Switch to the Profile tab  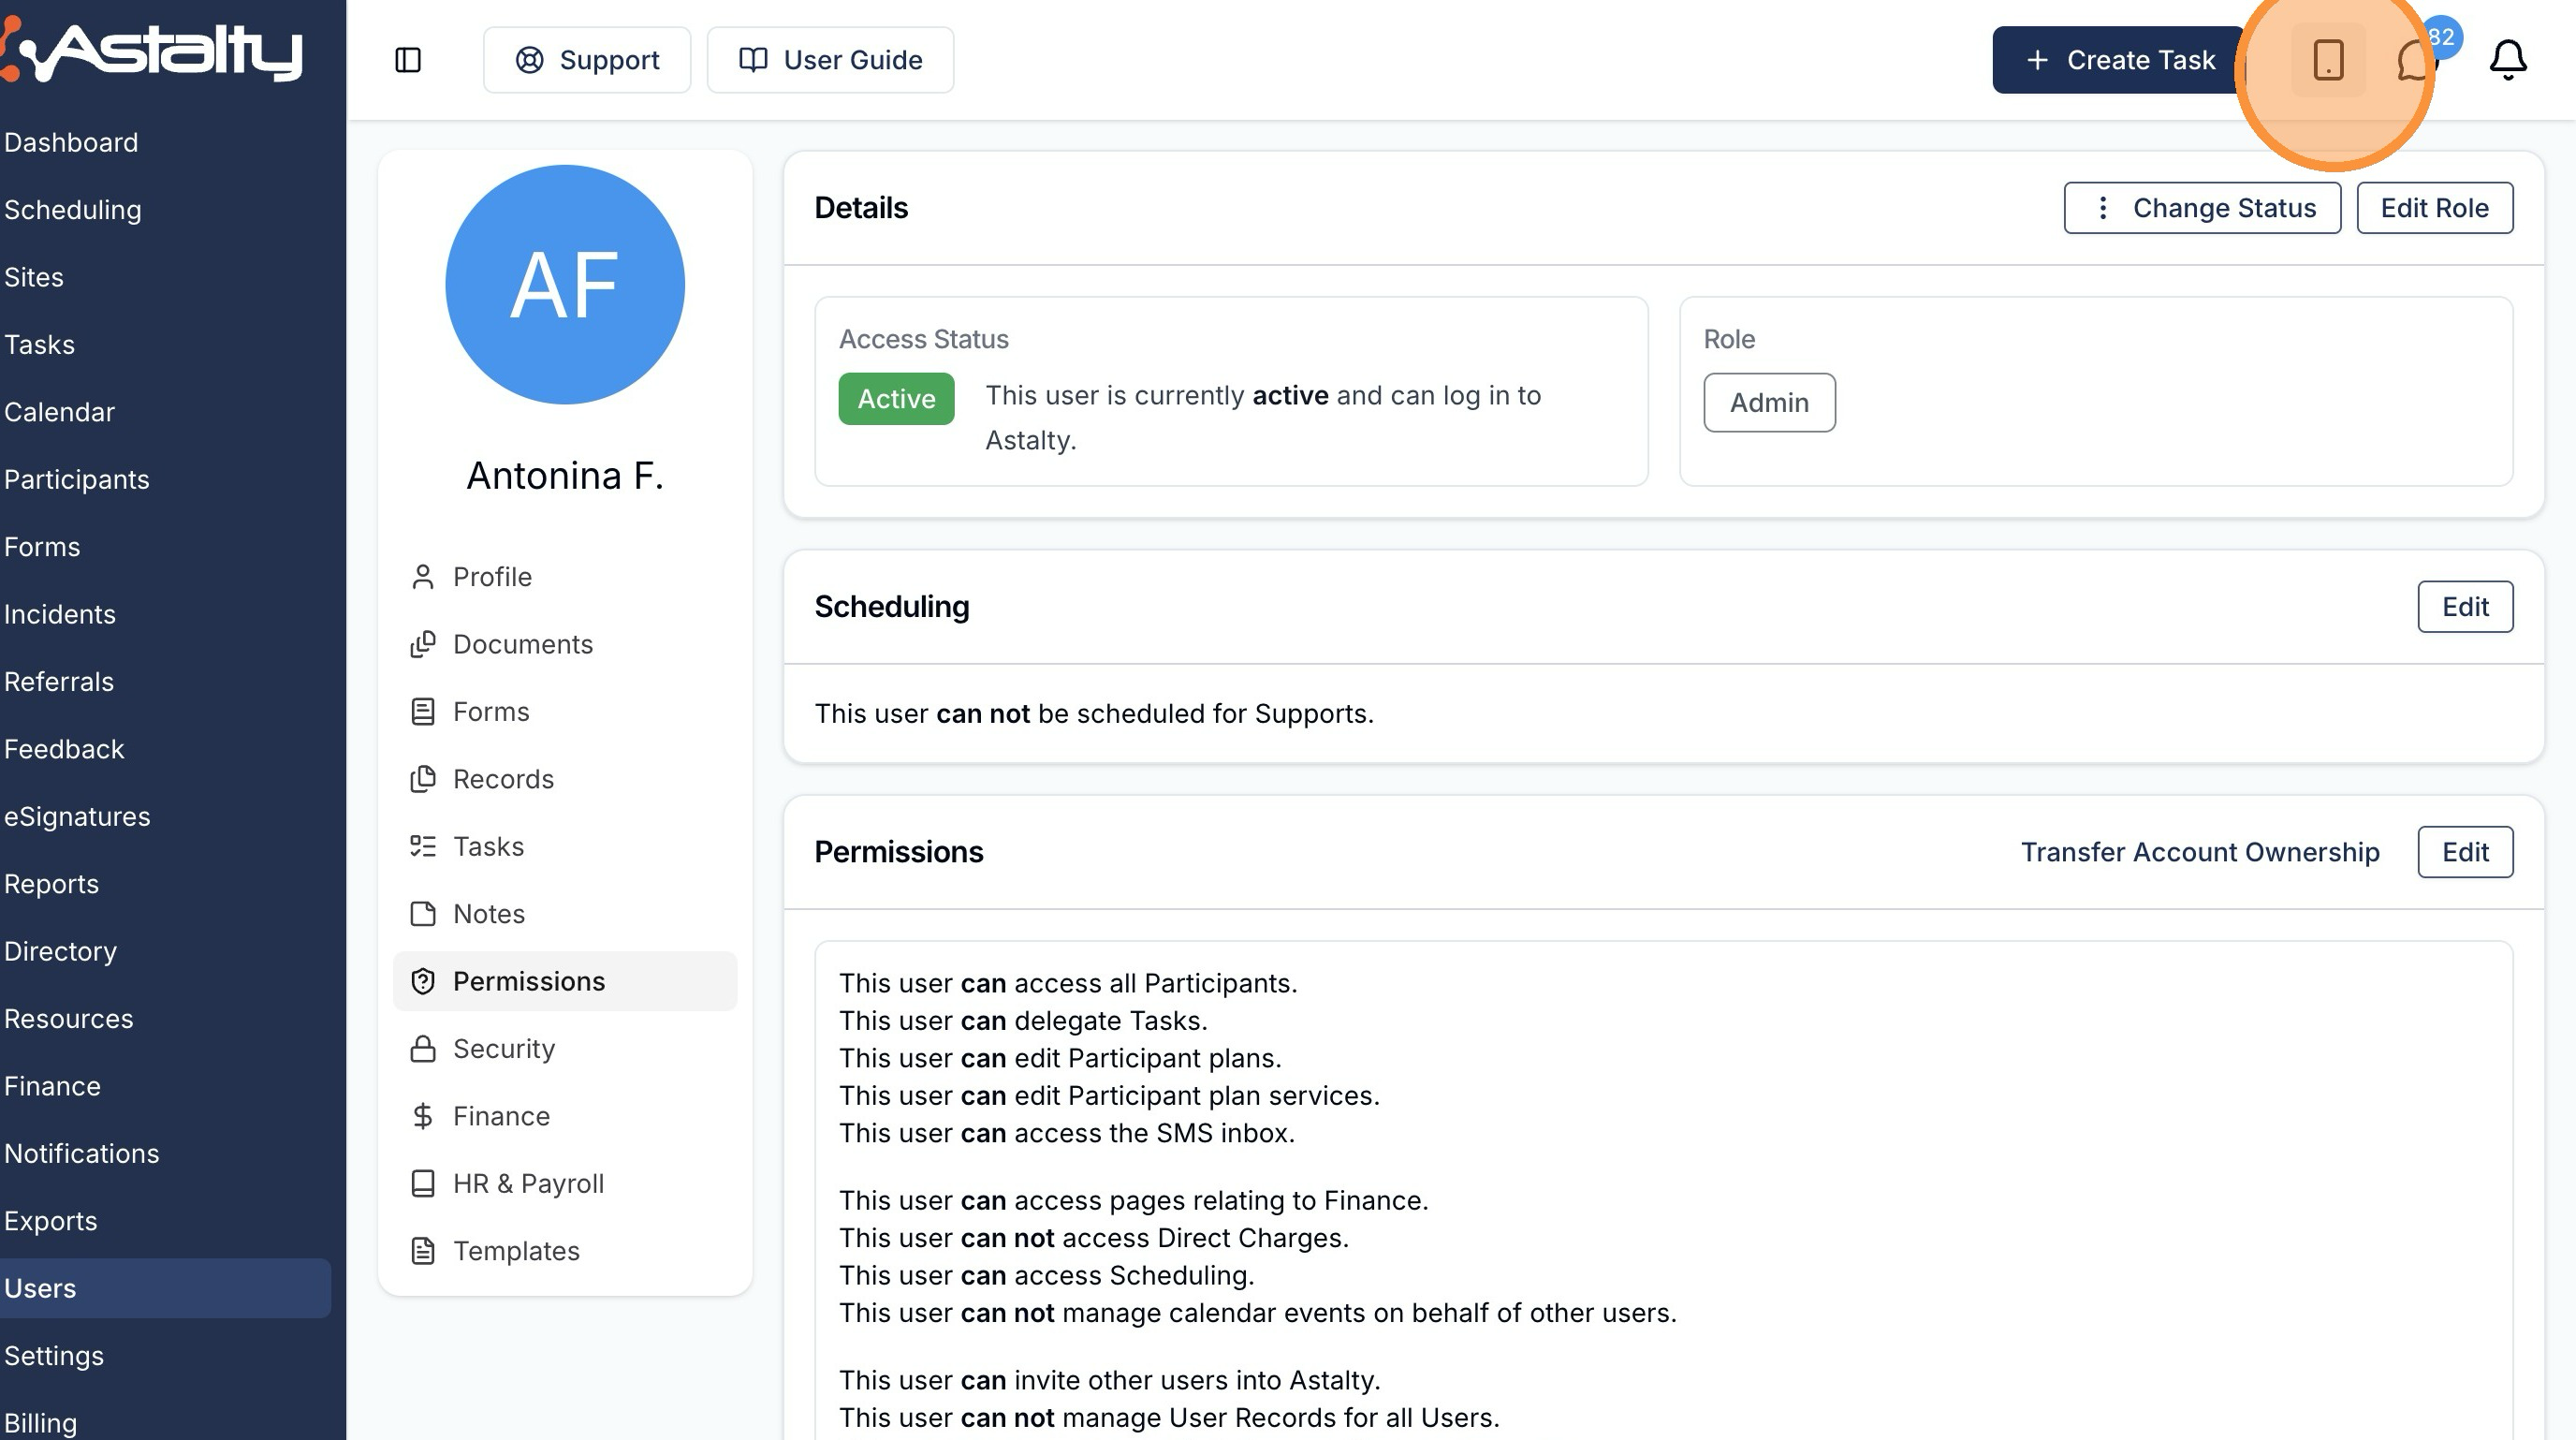pos(565,577)
